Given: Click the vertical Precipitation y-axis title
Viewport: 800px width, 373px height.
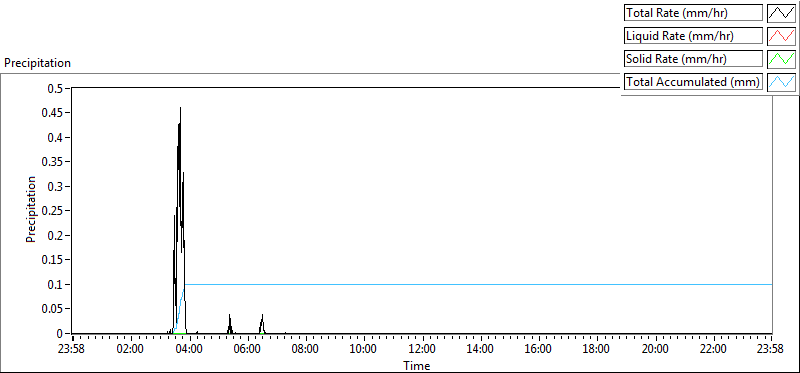Looking at the screenshot, I should point(31,209).
